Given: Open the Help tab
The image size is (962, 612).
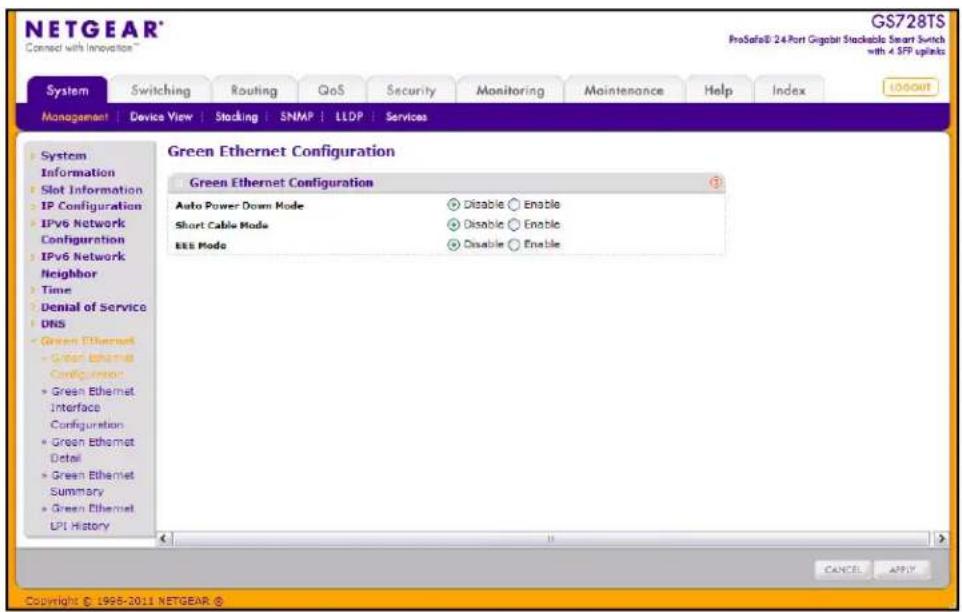Looking at the screenshot, I should click(x=718, y=91).
